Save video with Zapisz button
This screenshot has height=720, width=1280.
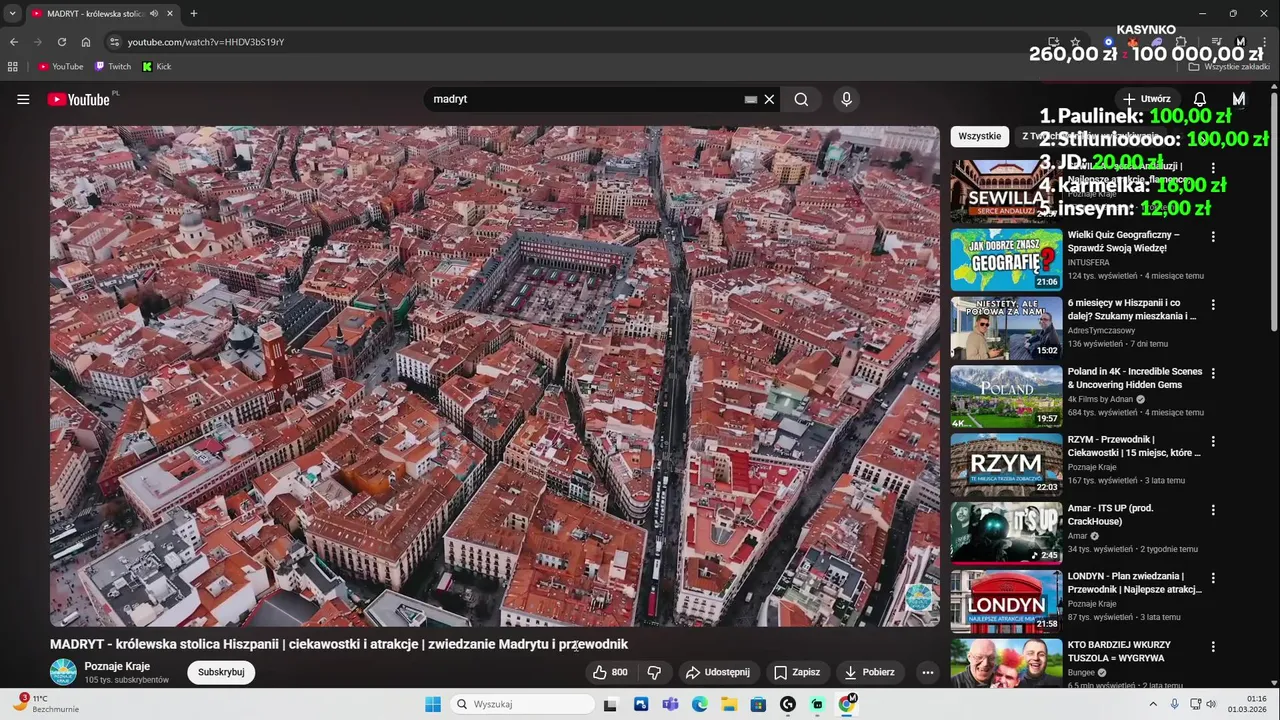tap(797, 672)
